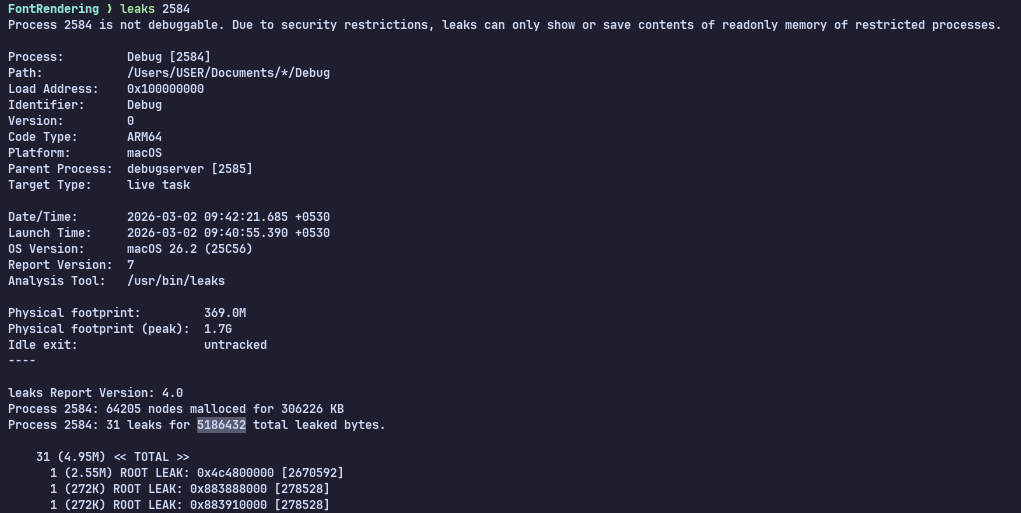Click the 'leaks Report Version: 4.0' line

pos(95,393)
